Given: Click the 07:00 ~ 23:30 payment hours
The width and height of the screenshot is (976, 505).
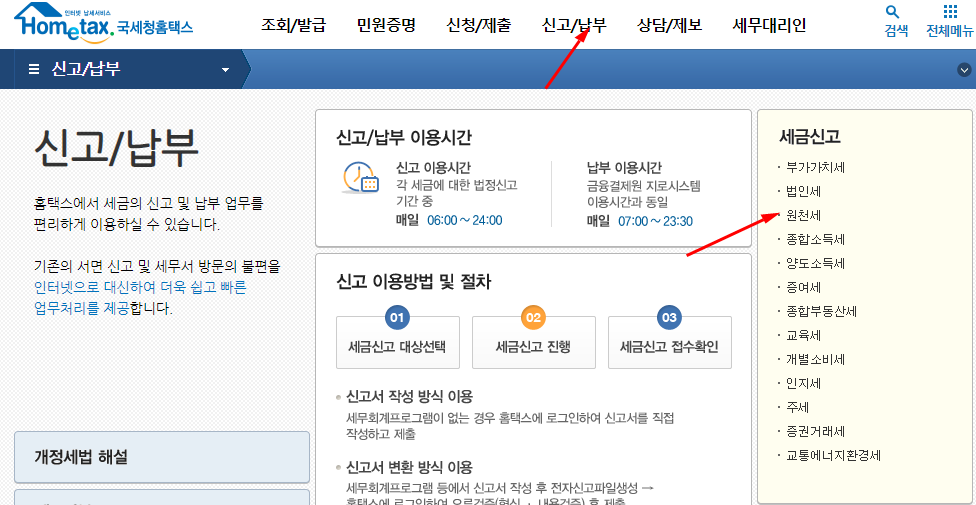Looking at the screenshot, I should pyautogui.click(x=655, y=221).
